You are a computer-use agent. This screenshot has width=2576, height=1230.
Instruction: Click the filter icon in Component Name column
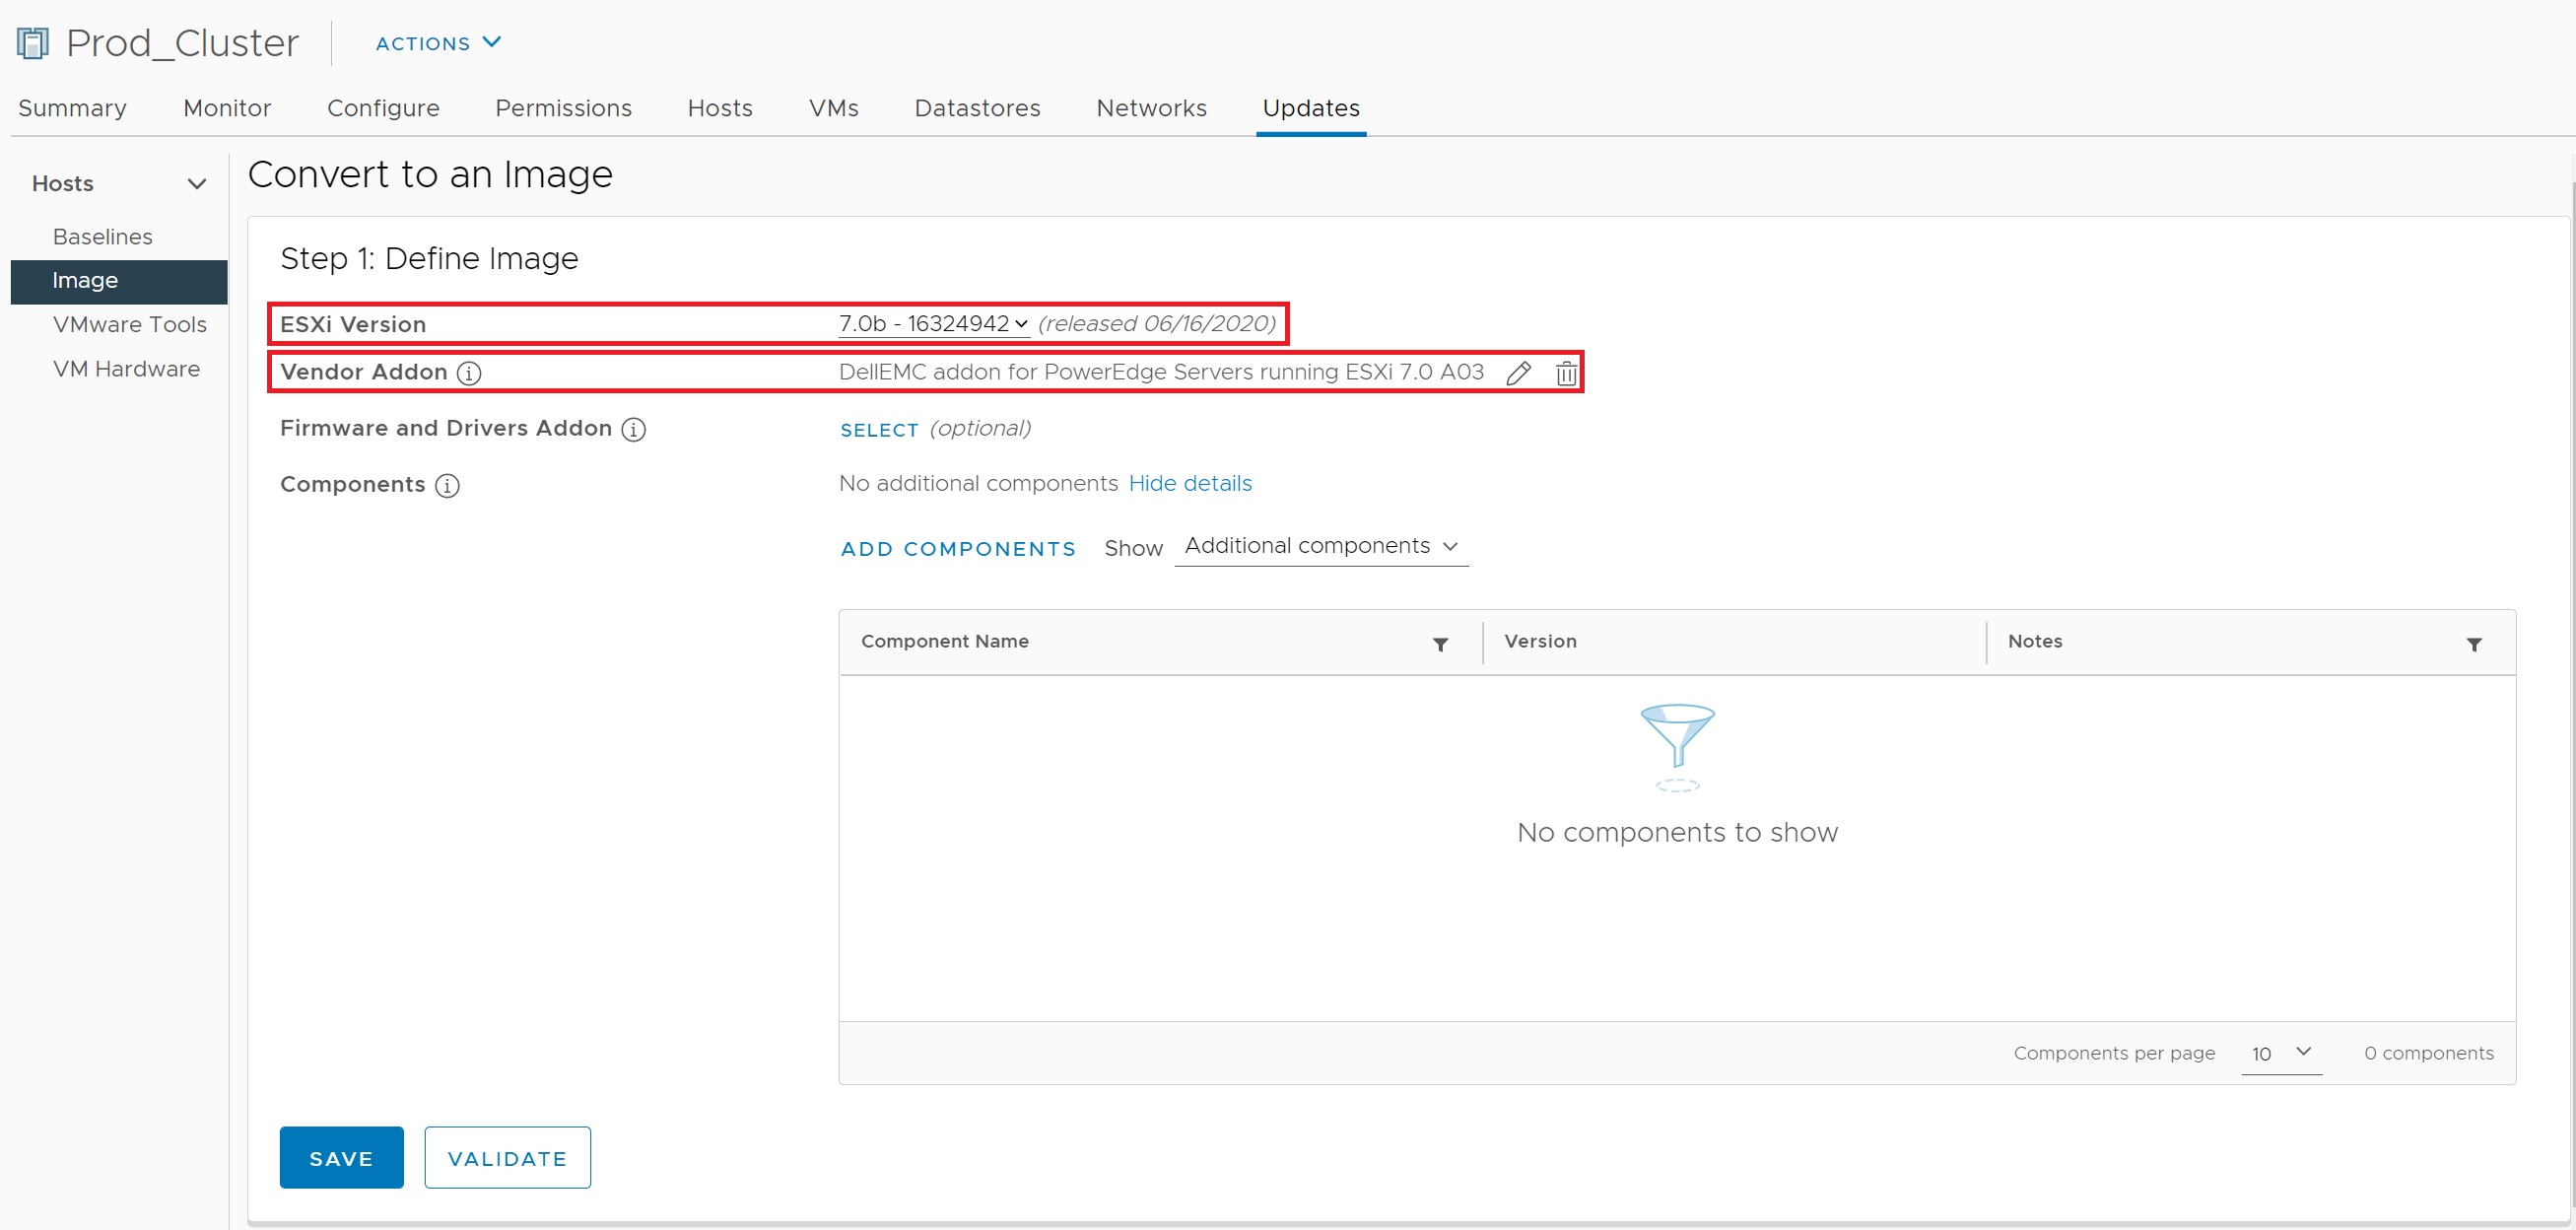1440,644
